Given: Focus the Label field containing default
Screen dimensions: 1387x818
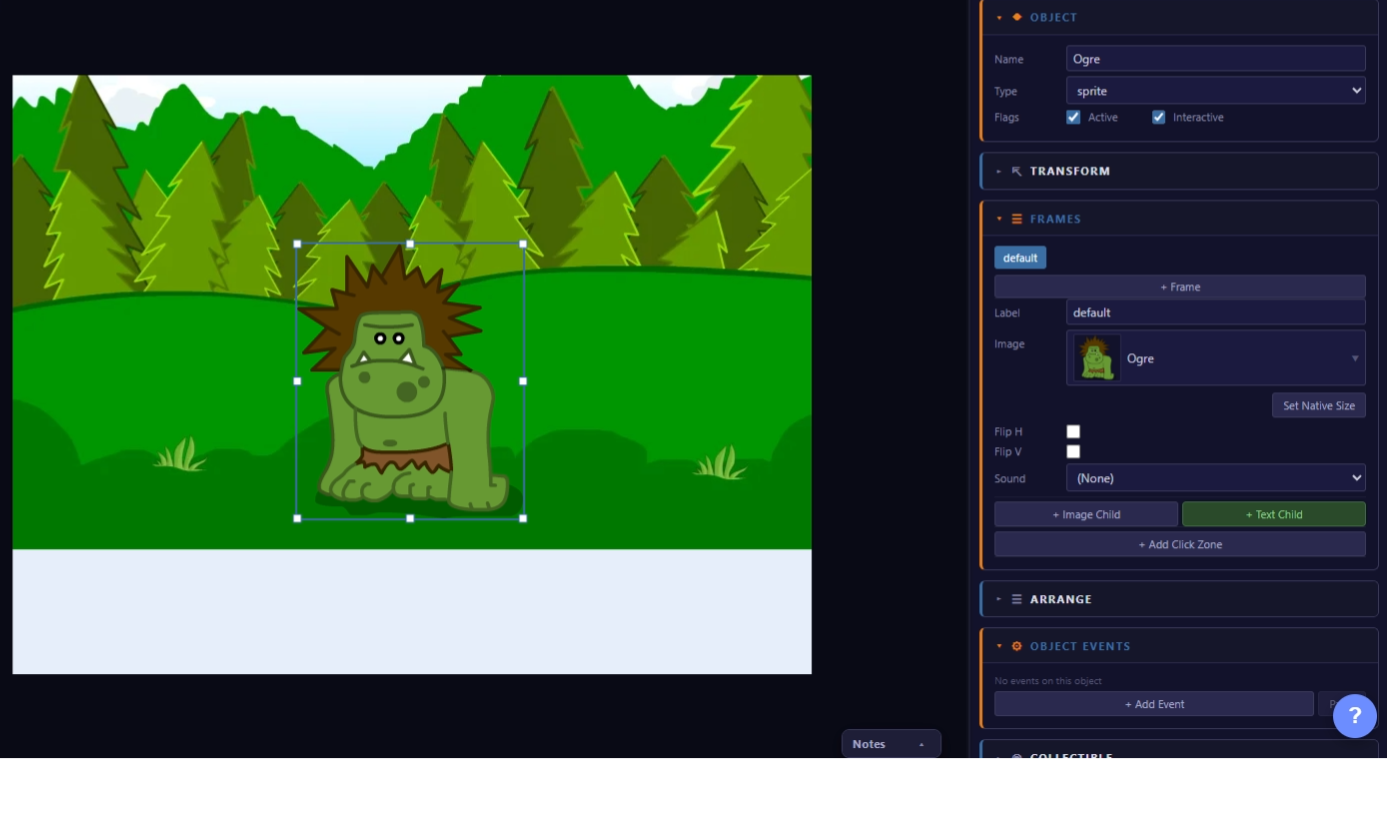Looking at the screenshot, I should [1215, 313].
